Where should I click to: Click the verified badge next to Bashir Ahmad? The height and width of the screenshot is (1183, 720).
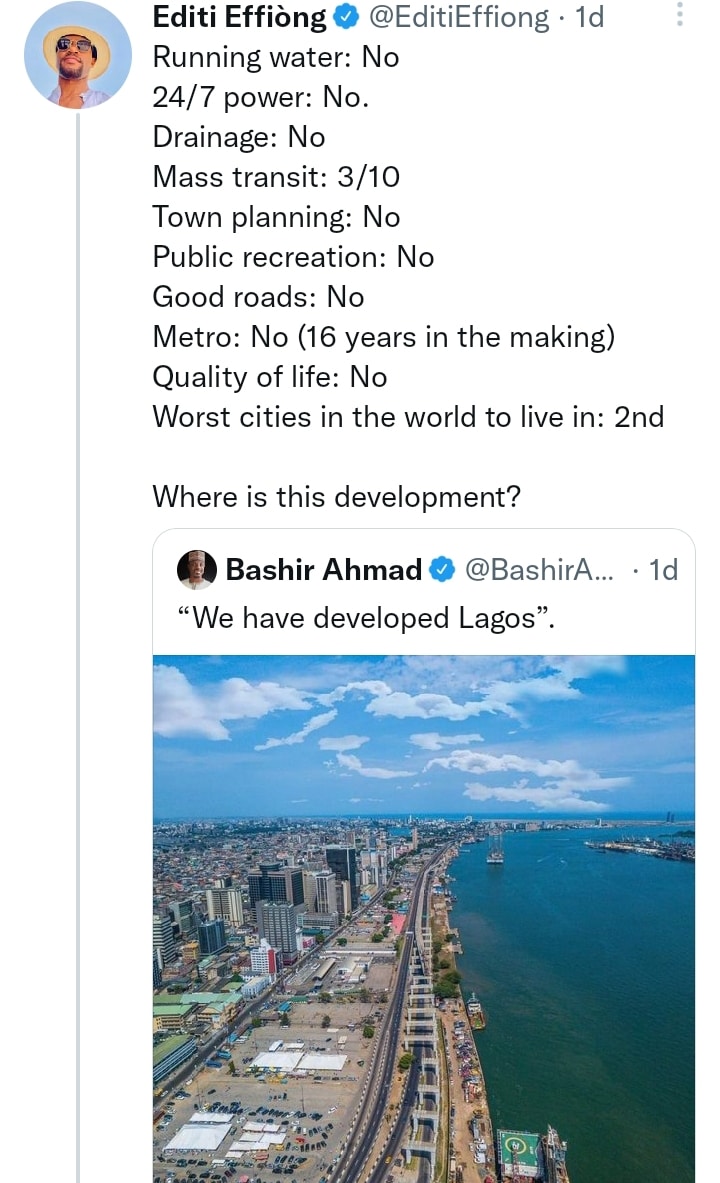coord(442,570)
